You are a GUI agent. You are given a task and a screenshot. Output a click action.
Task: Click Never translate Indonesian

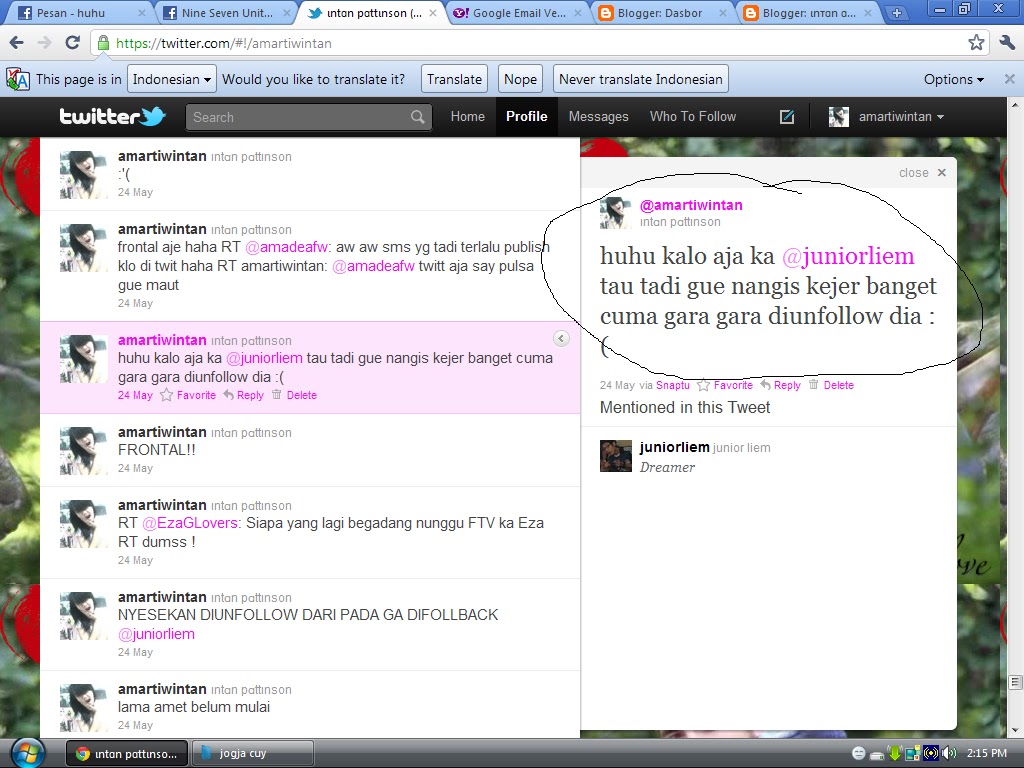click(x=641, y=79)
